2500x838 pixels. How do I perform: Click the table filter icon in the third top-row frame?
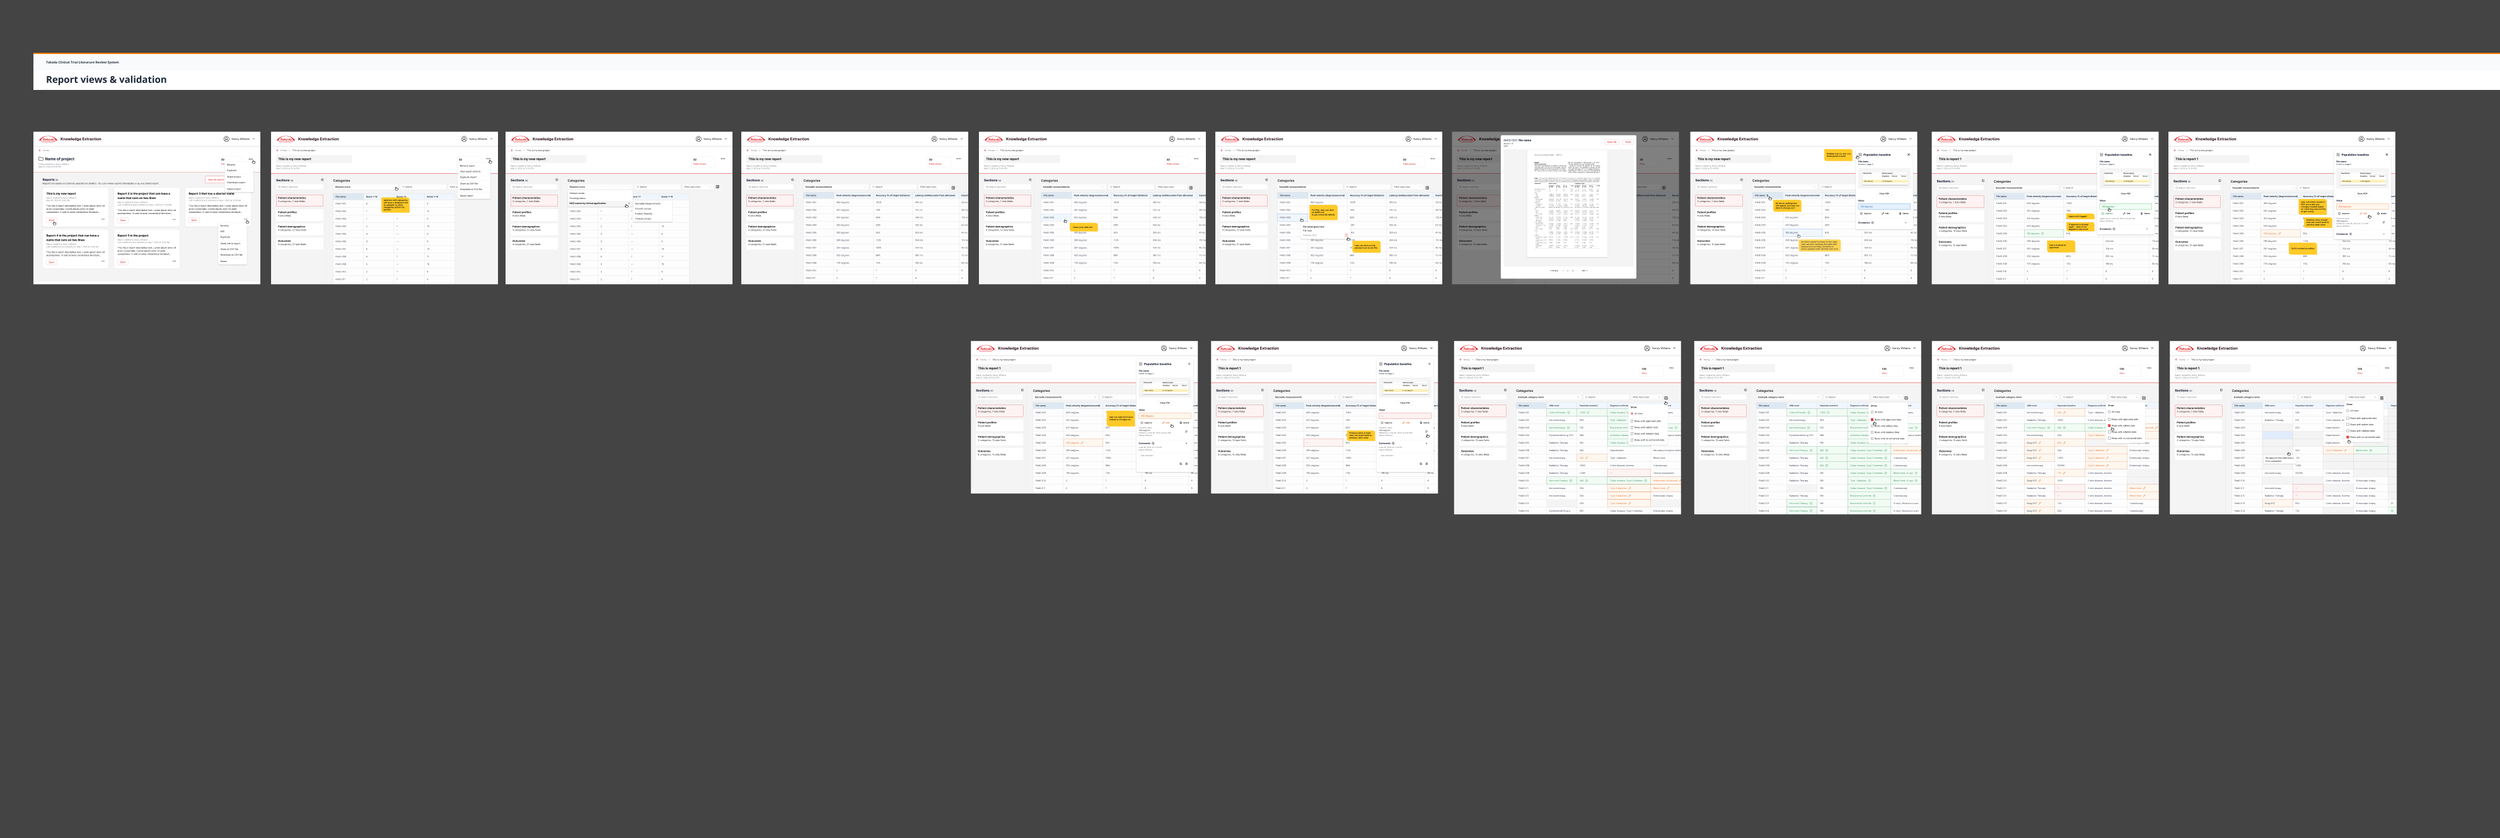tap(717, 187)
